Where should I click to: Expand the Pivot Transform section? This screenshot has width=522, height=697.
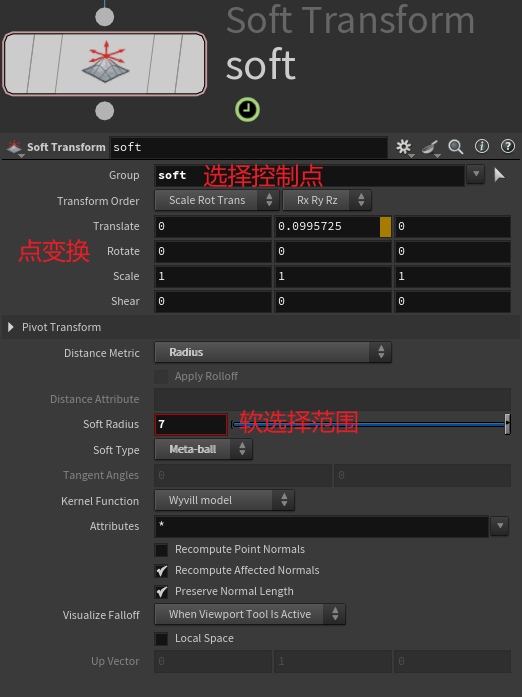[11, 327]
